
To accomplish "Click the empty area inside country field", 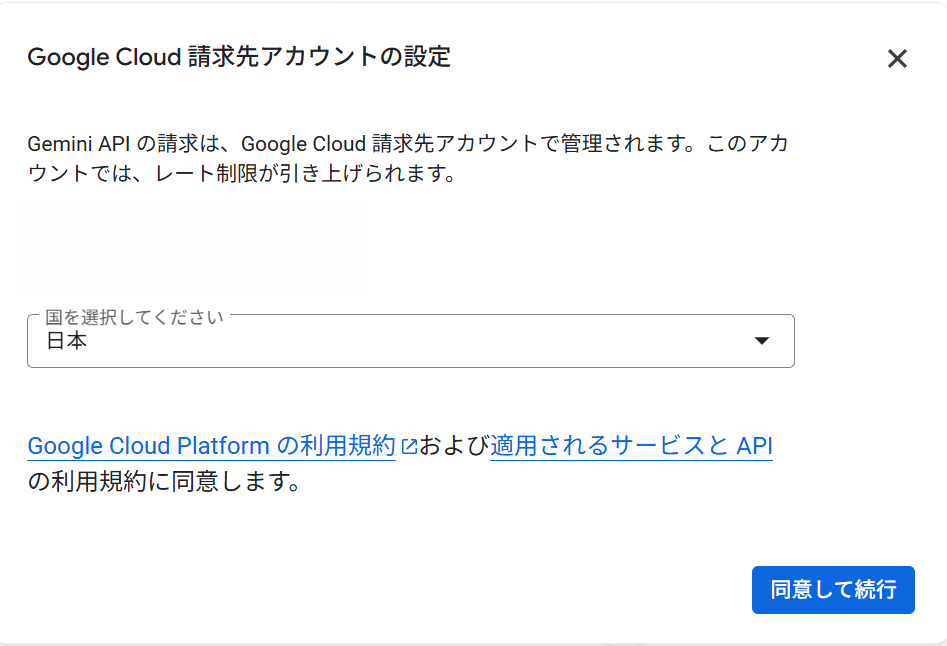I will pos(450,341).
